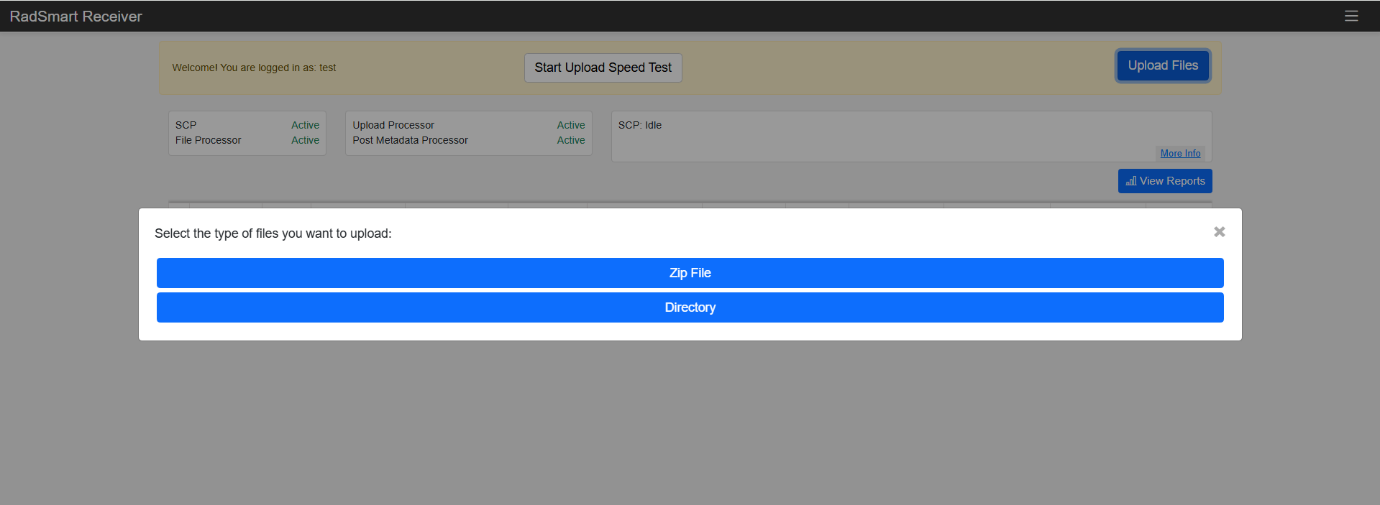Click the RadSmart Receiver brand title

pos(76,16)
